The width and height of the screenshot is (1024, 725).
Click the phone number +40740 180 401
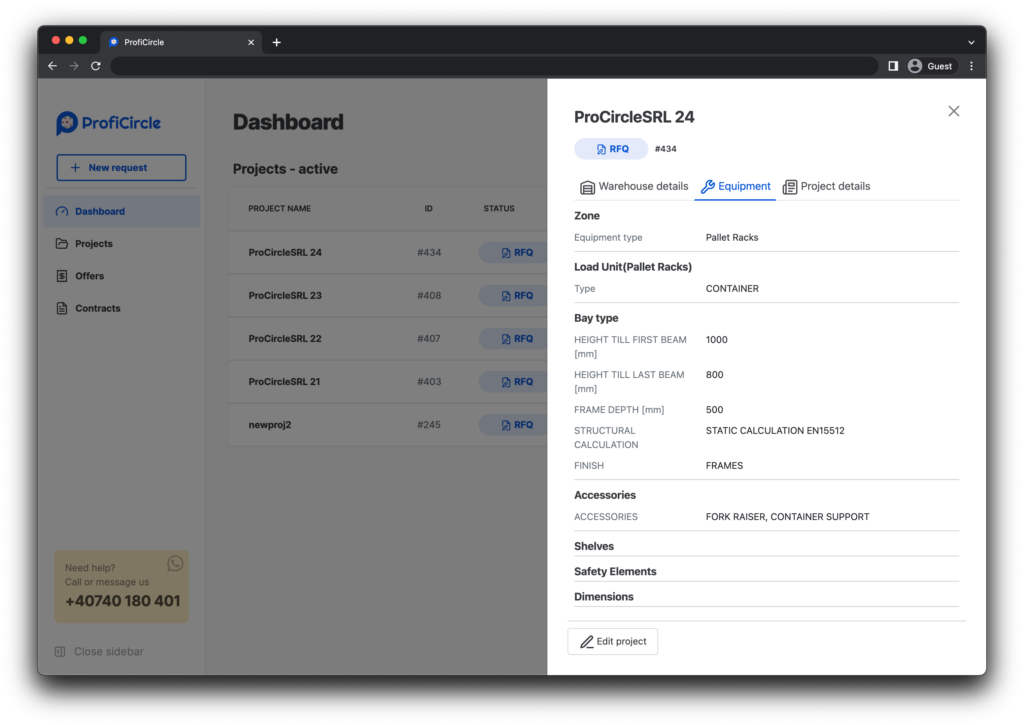coord(123,602)
